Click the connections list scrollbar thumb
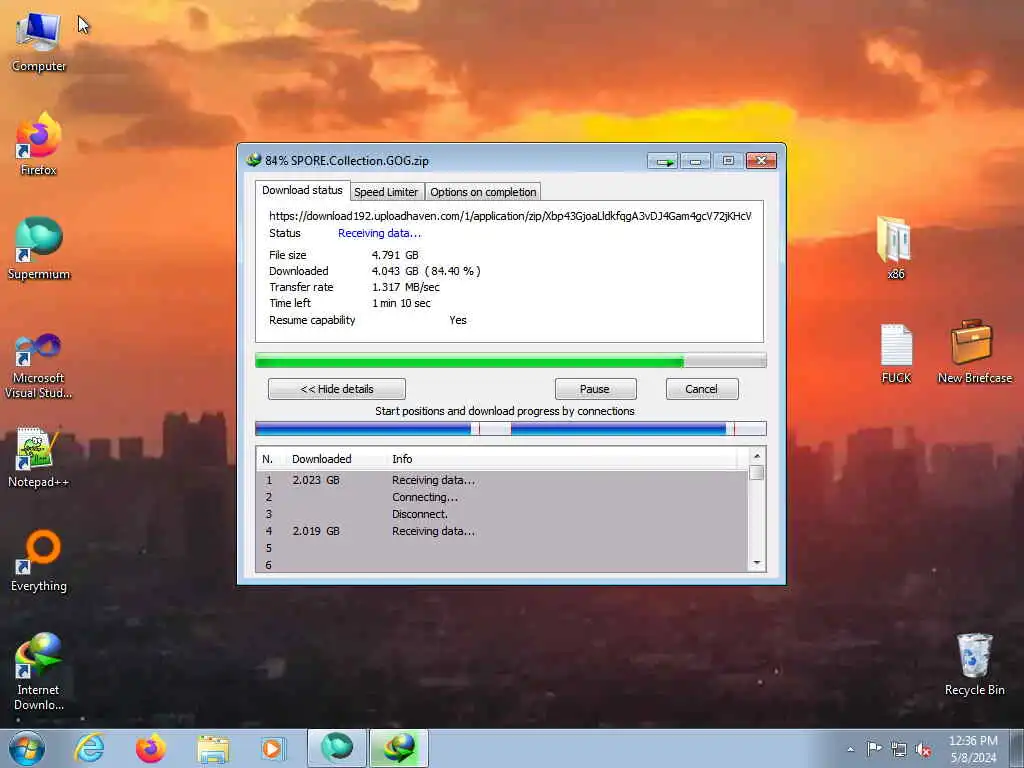 pos(757,472)
